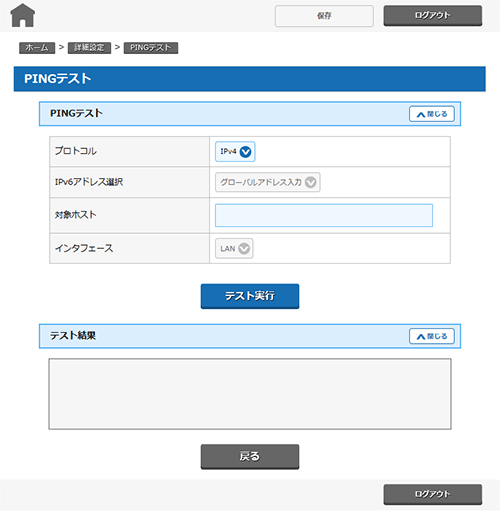Log out using bottom ログアウト button
Viewport: 500px width, 517px height.
coord(433,494)
